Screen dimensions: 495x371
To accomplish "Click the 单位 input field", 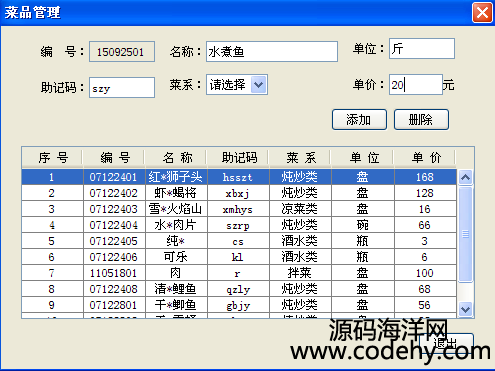I will (x=422, y=49).
